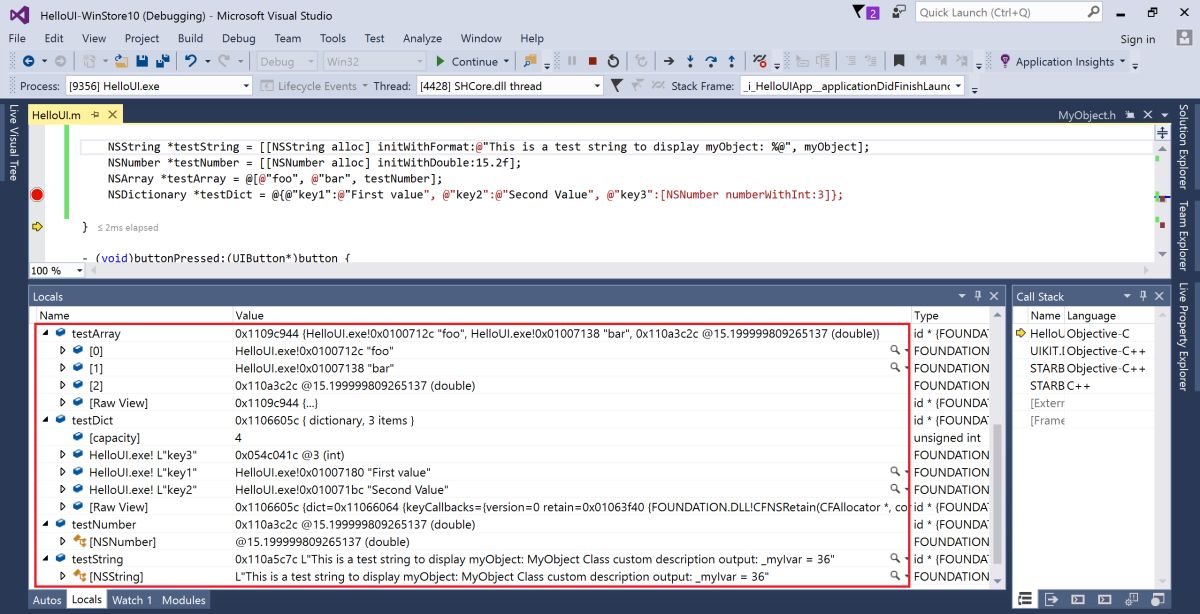Select the [Raw View] row under testArray
This screenshot has width=1200, height=614.
pyautogui.click(x=512, y=403)
